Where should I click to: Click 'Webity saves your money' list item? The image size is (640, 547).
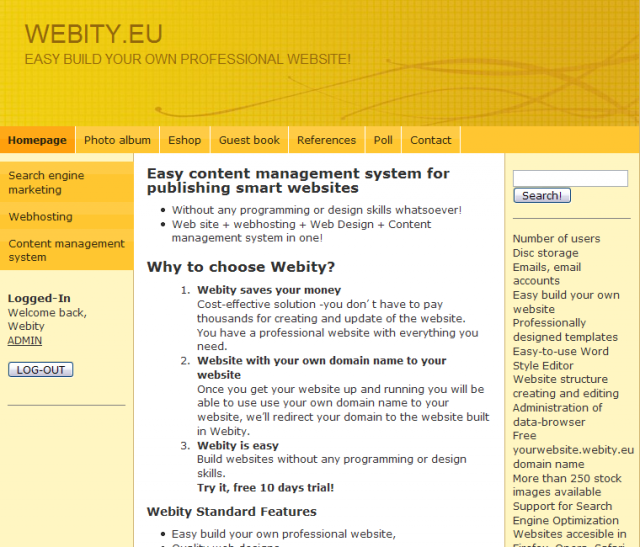click(x=269, y=290)
